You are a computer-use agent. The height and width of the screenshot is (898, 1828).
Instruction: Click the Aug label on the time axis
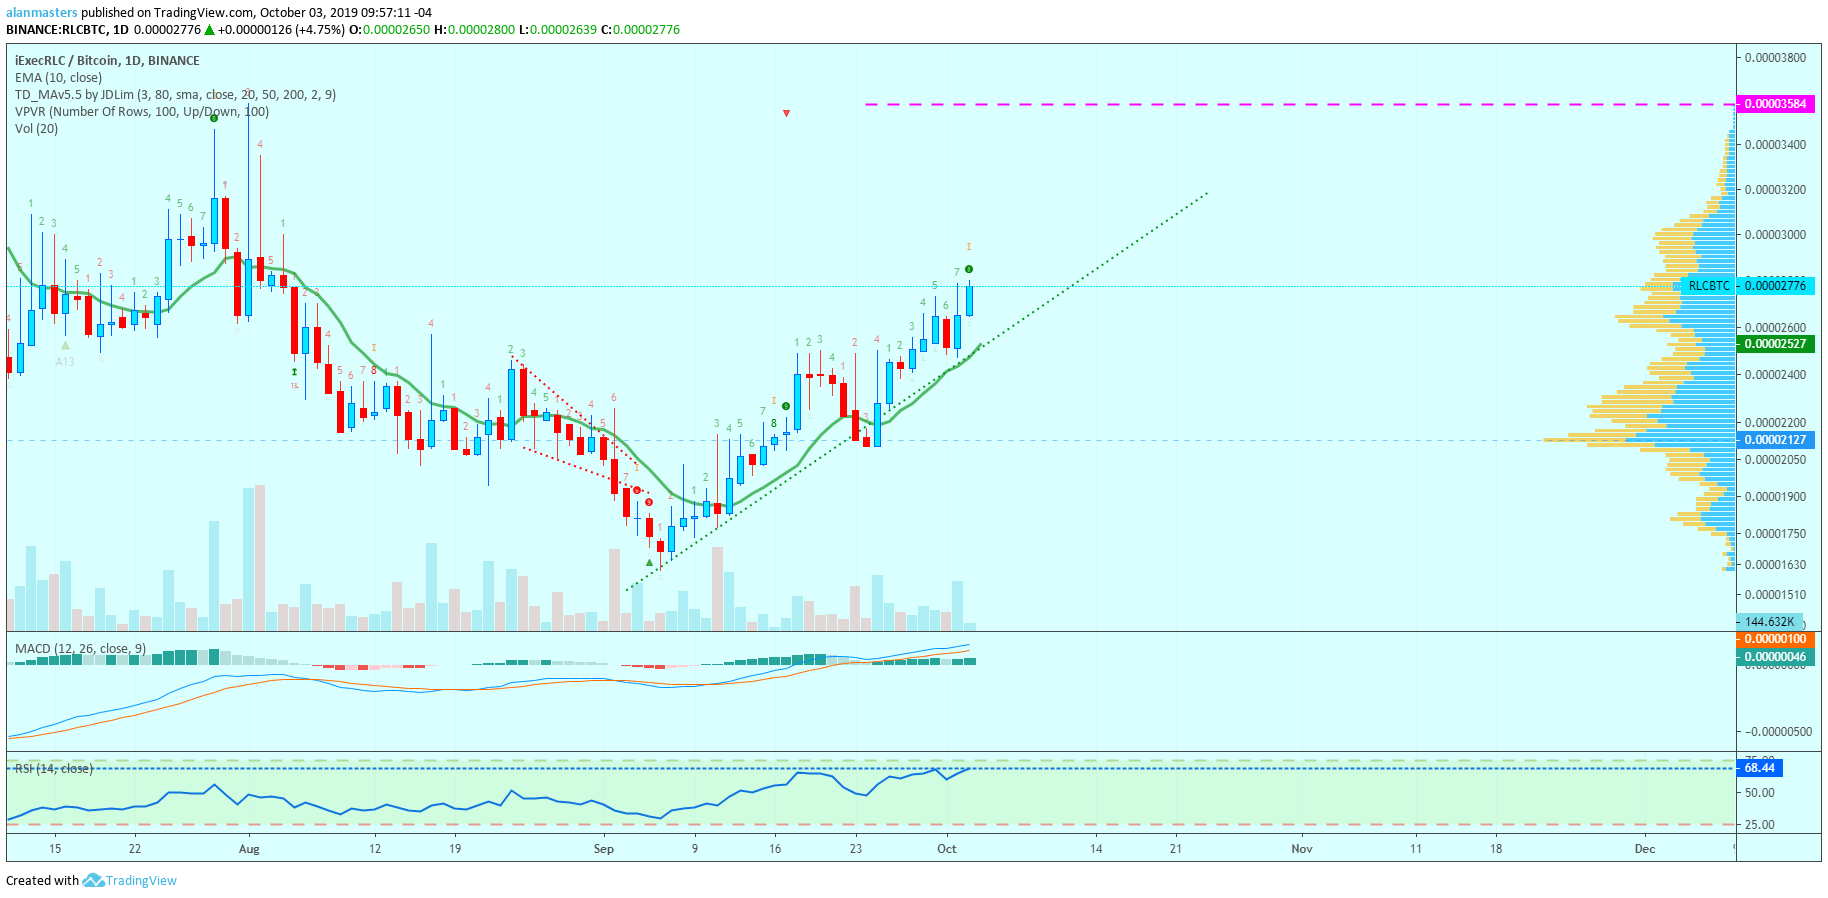pyautogui.click(x=249, y=849)
